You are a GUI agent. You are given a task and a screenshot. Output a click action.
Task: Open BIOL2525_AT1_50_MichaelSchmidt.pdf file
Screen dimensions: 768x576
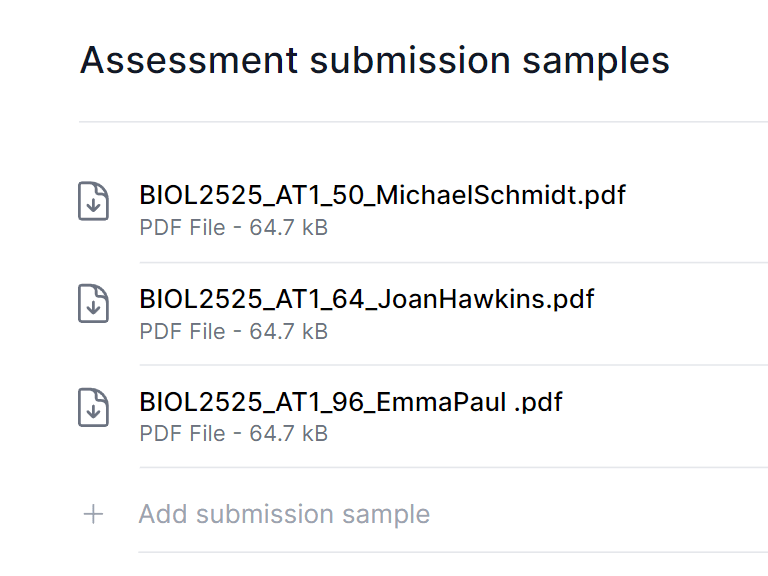382,194
